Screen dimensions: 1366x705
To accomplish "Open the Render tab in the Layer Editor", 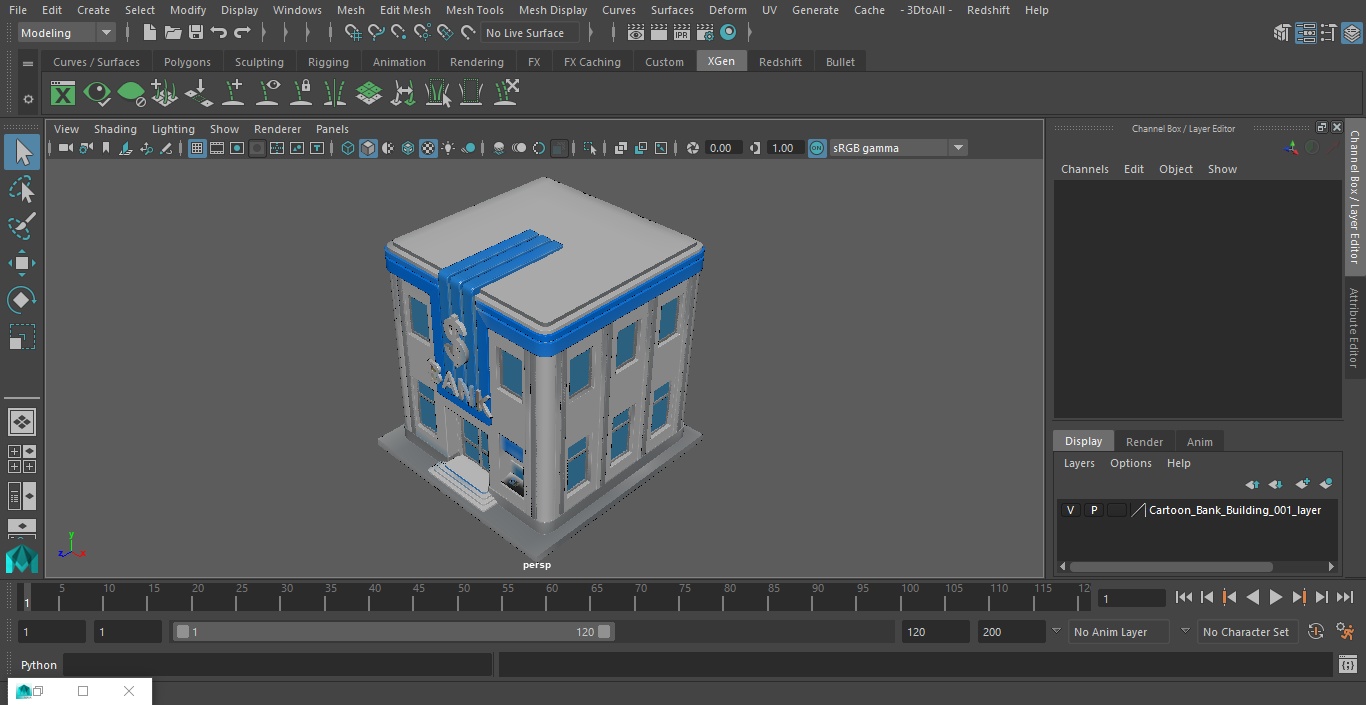I will point(1144,442).
